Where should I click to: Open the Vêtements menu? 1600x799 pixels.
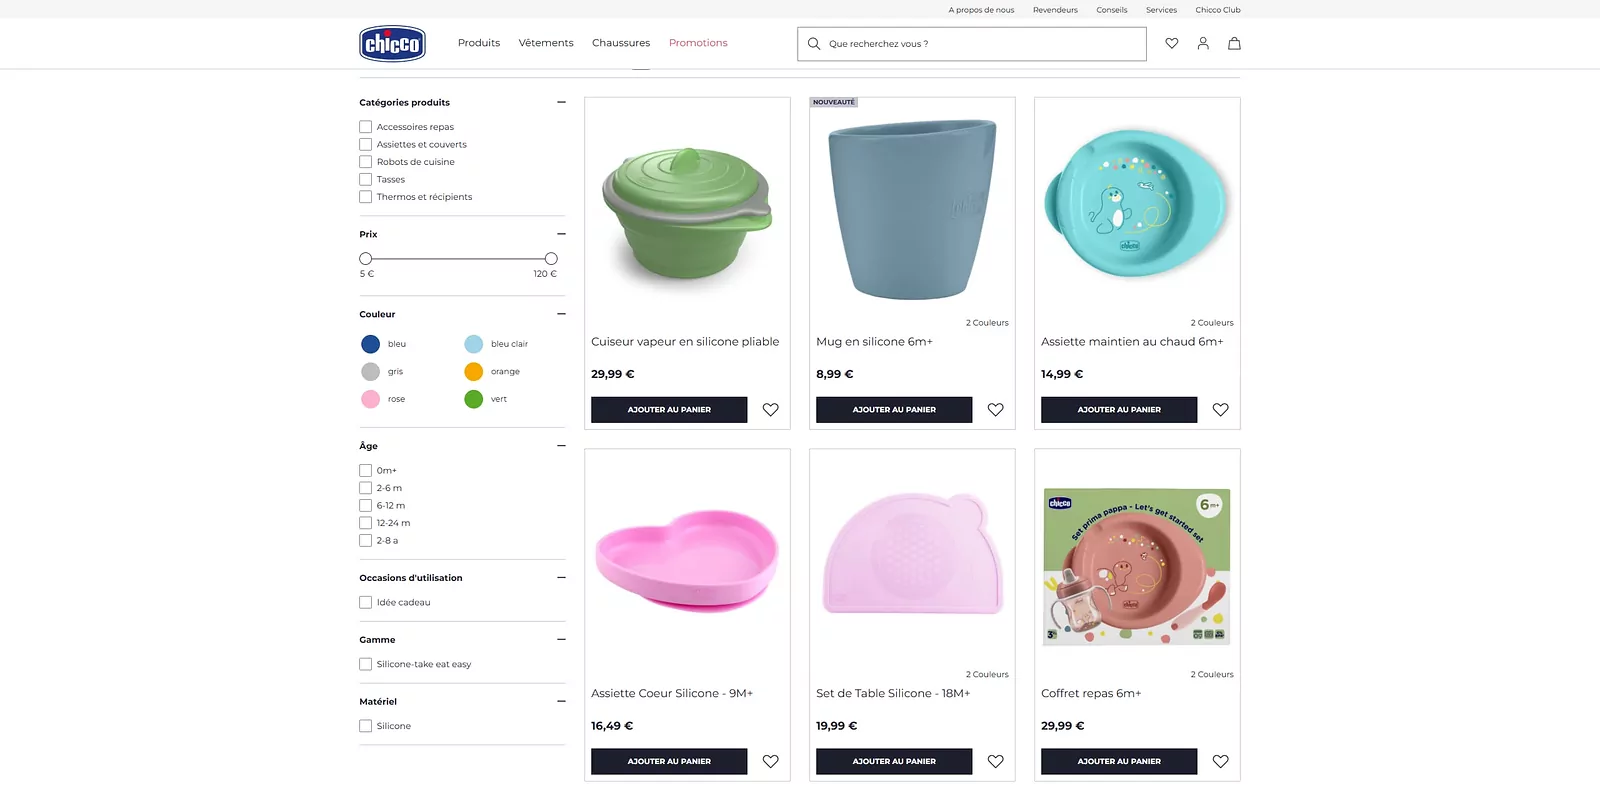[x=546, y=43]
